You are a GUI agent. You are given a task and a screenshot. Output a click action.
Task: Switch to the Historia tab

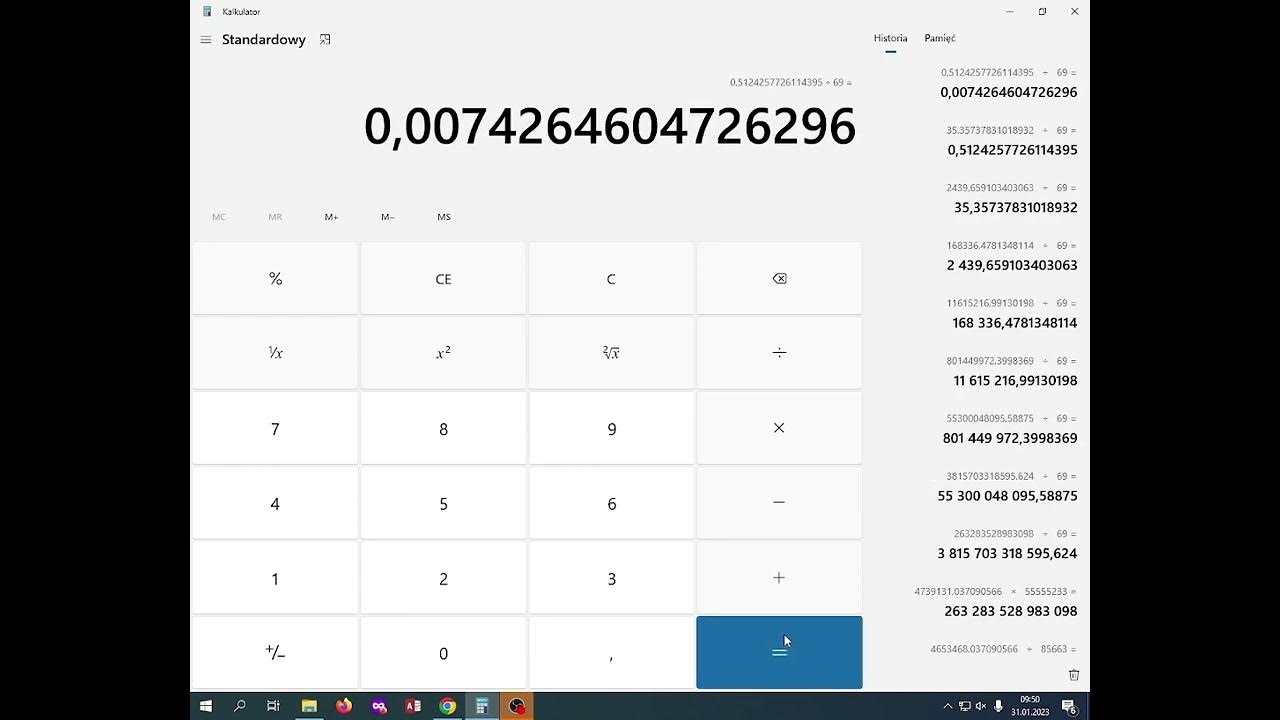(x=890, y=38)
